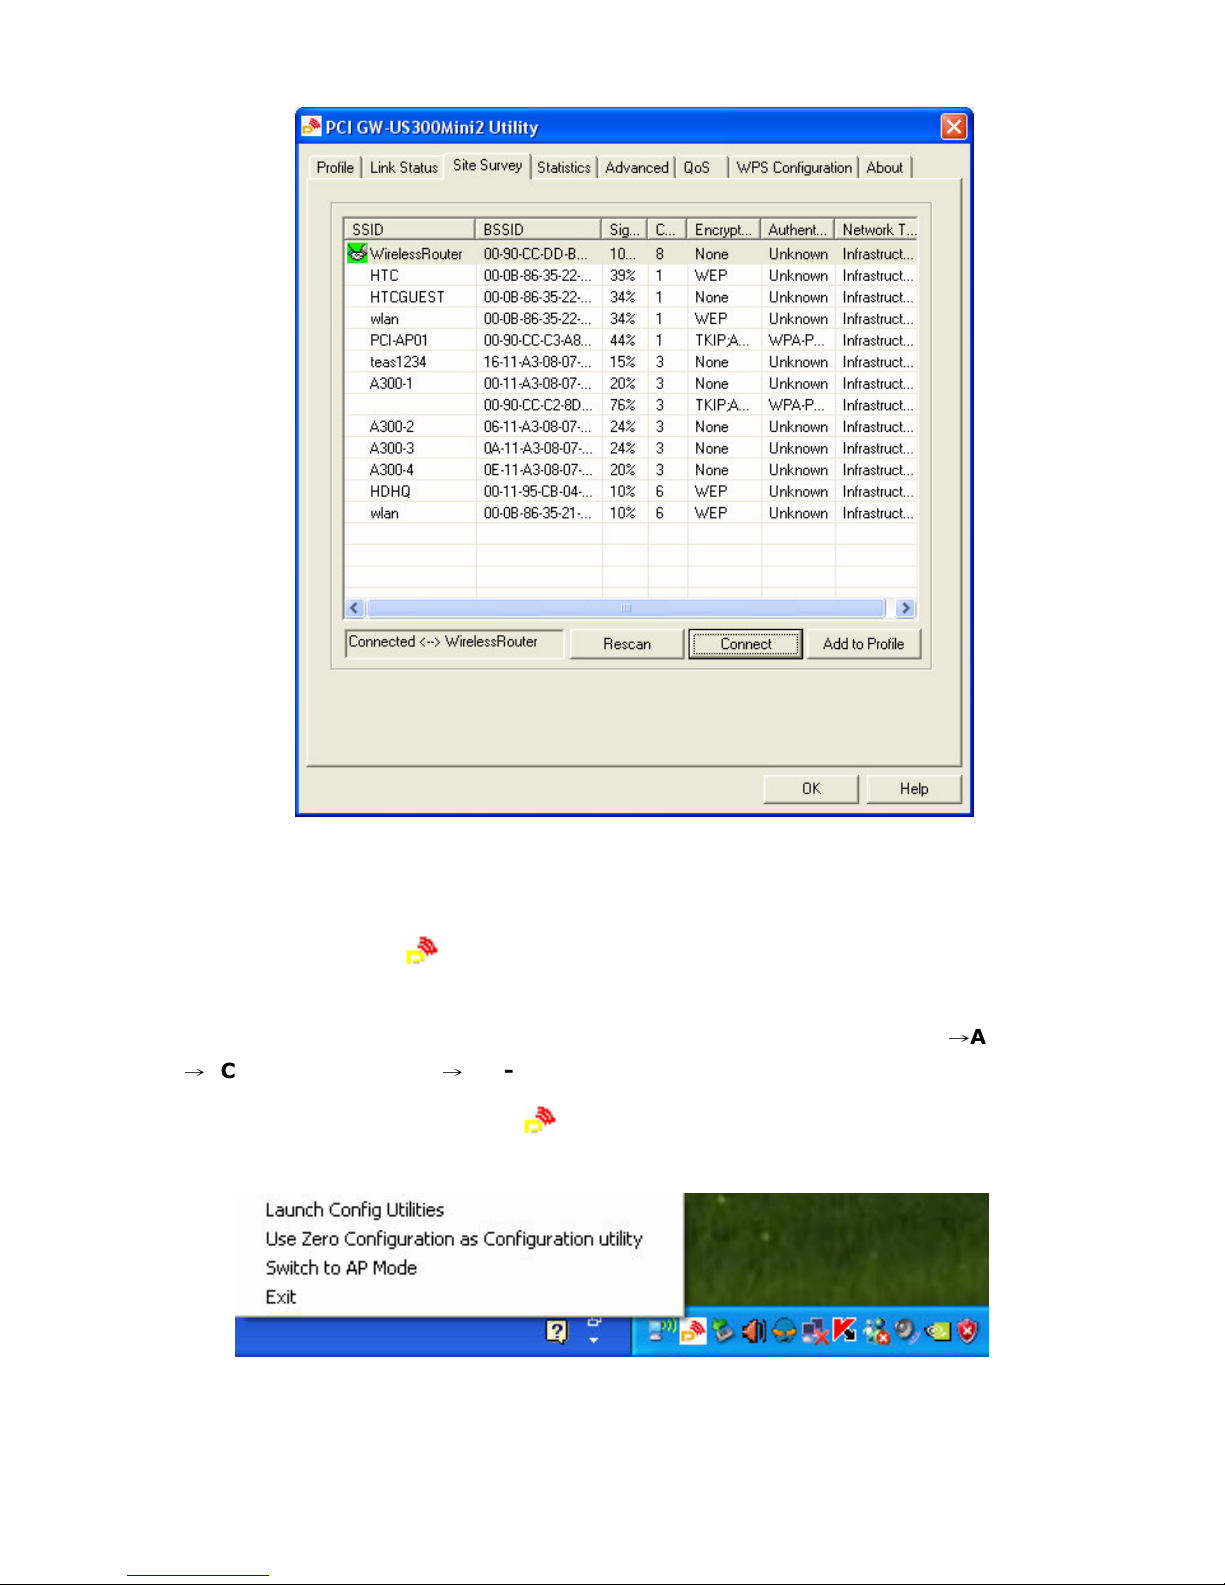Click the Rescan button

[x=627, y=644]
